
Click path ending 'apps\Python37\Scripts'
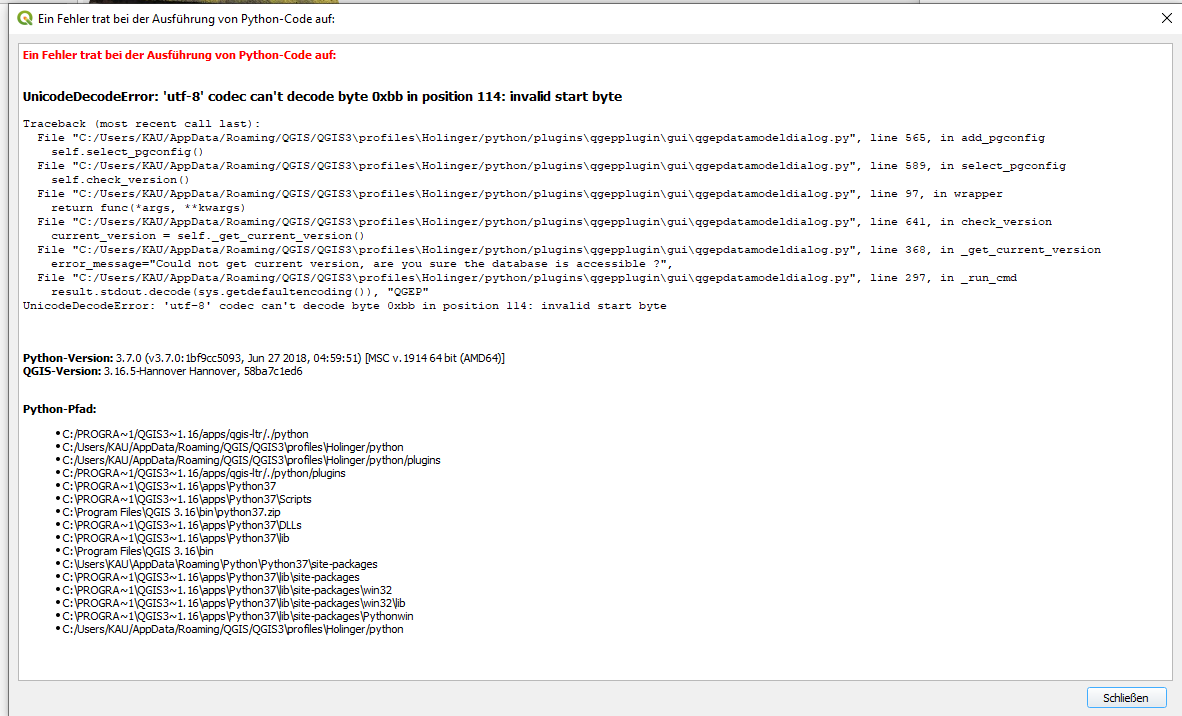187,499
